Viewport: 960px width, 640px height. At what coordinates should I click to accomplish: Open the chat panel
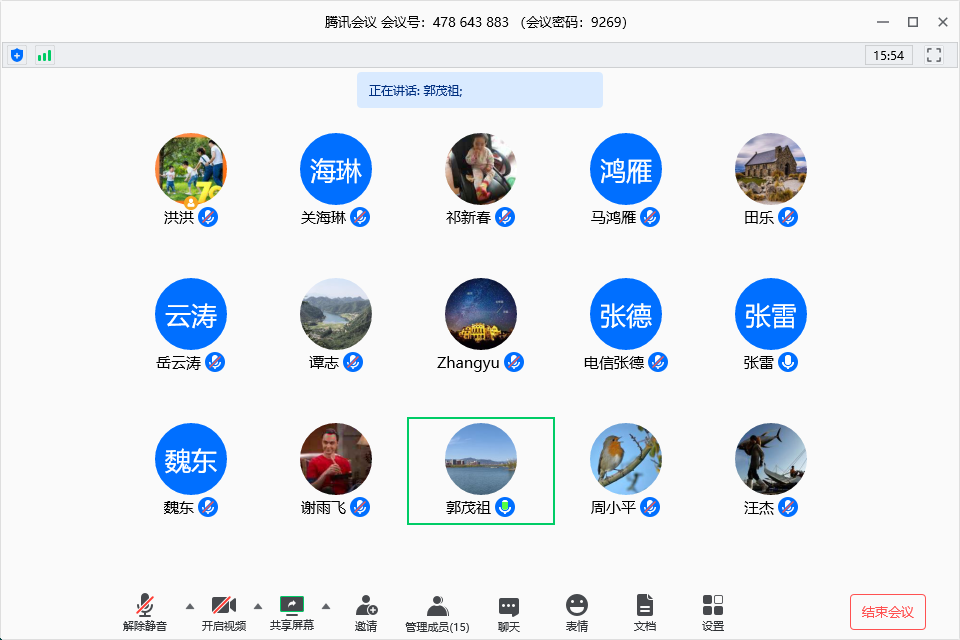(x=508, y=612)
